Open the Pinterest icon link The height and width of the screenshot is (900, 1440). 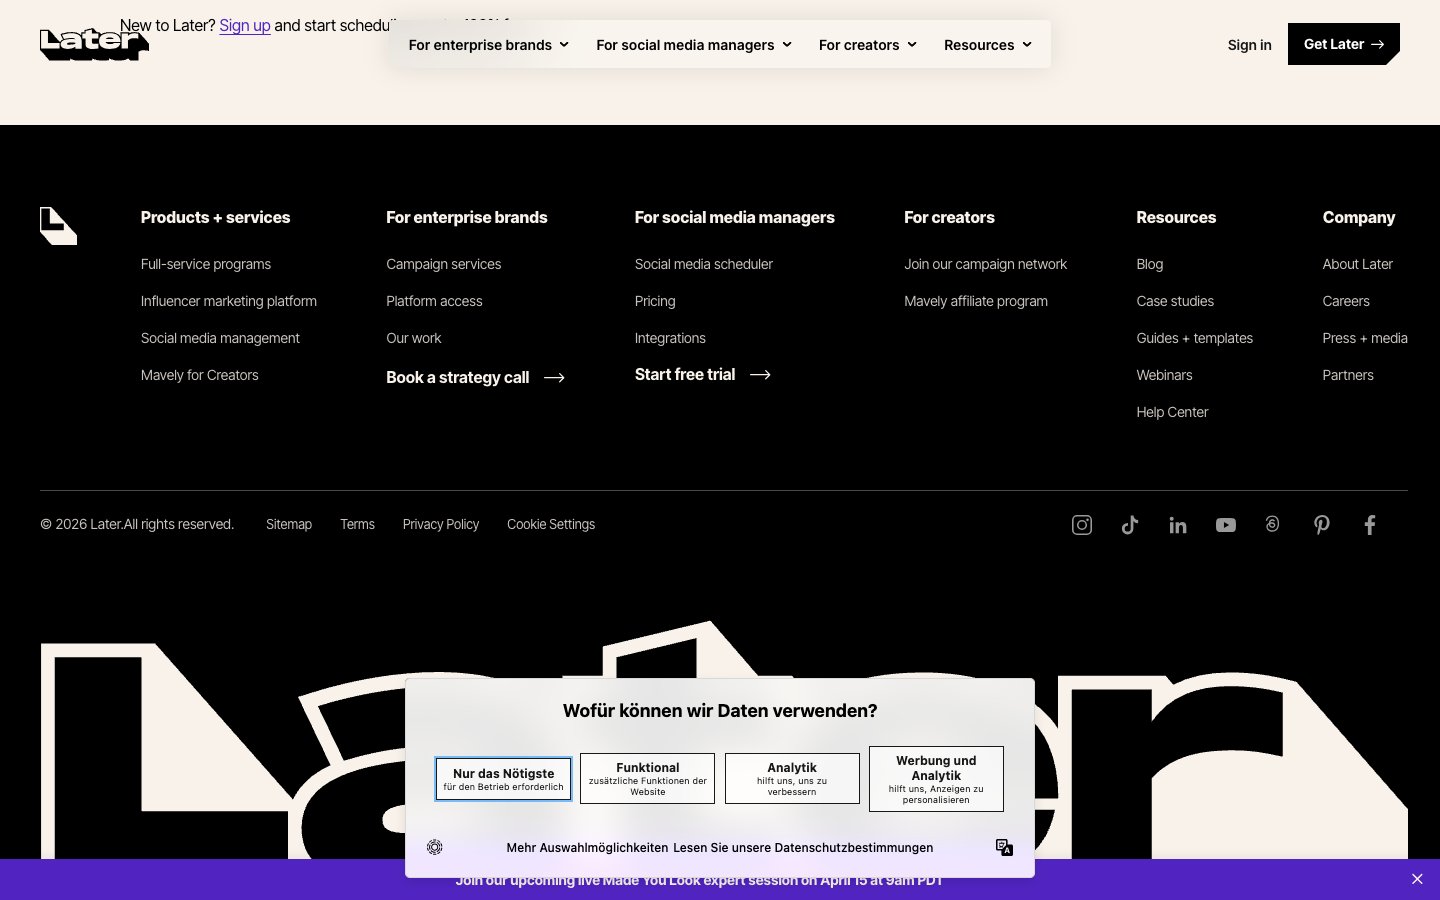pos(1321,525)
